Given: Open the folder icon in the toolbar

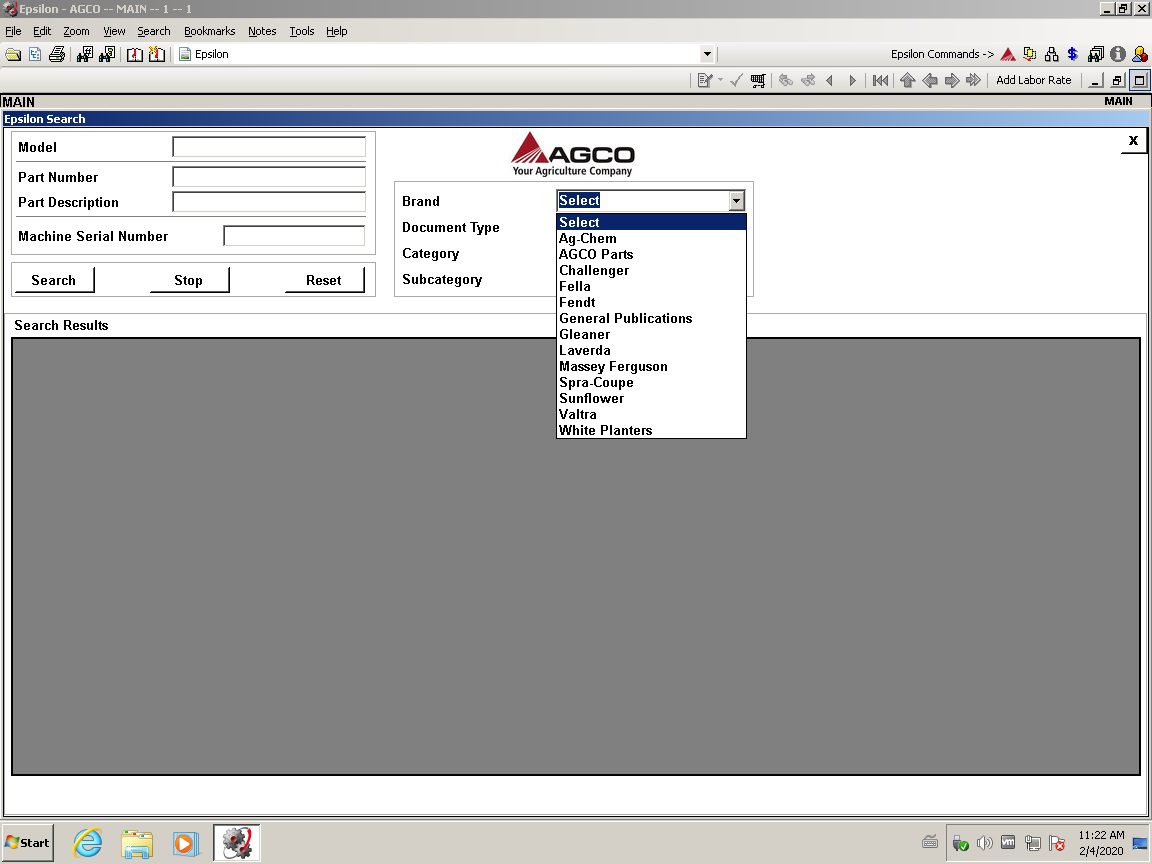Looking at the screenshot, I should click(13, 54).
